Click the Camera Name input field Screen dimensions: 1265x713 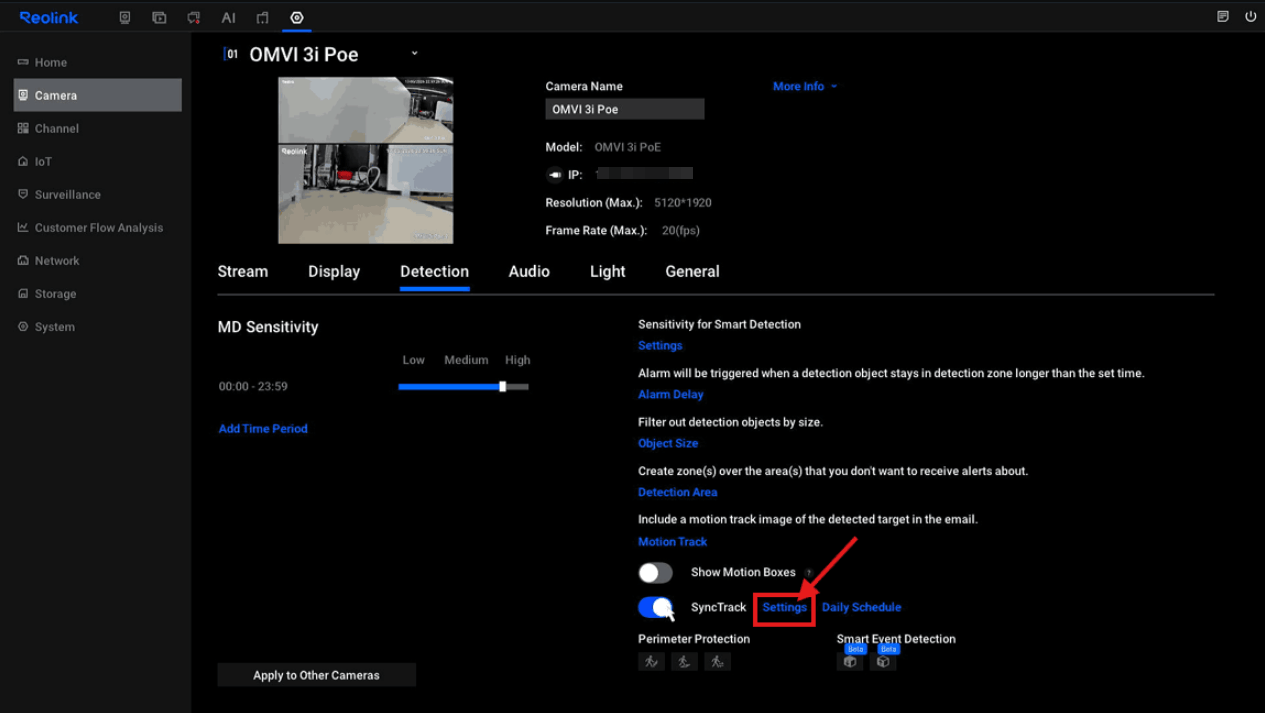pyautogui.click(x=625, y=109)
